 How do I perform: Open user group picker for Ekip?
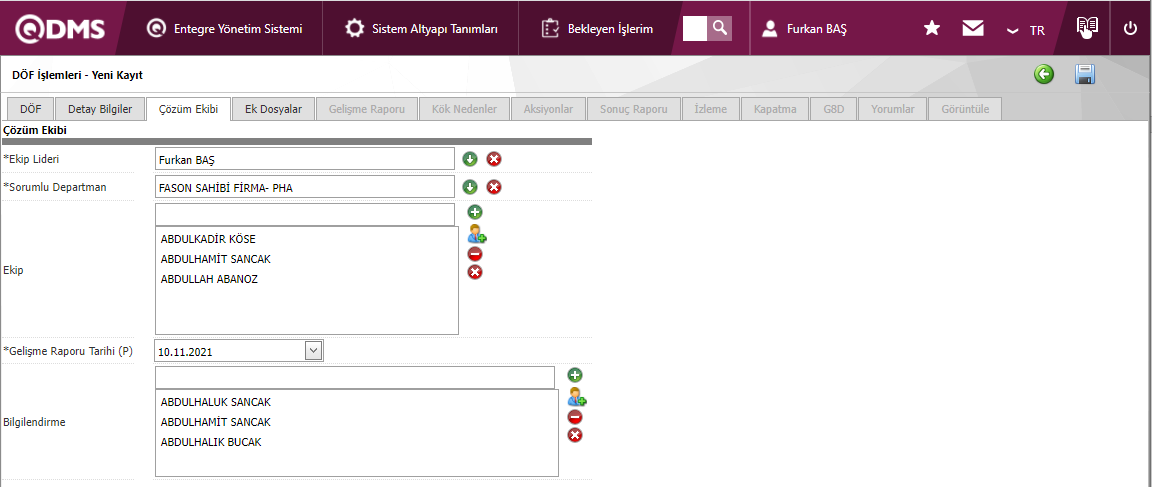click(x=477, y=234)
